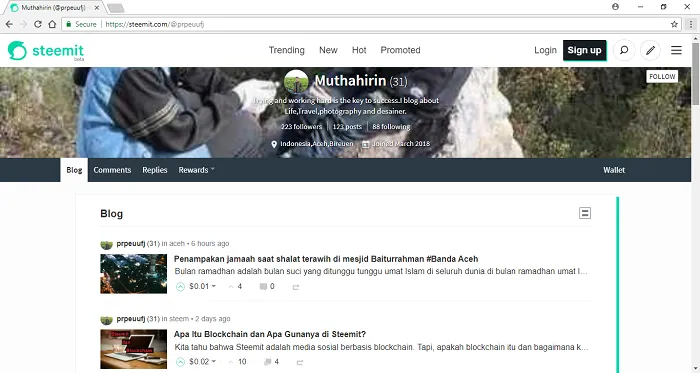
Task: Click the Joined March 2018 text
Action: 400,144
